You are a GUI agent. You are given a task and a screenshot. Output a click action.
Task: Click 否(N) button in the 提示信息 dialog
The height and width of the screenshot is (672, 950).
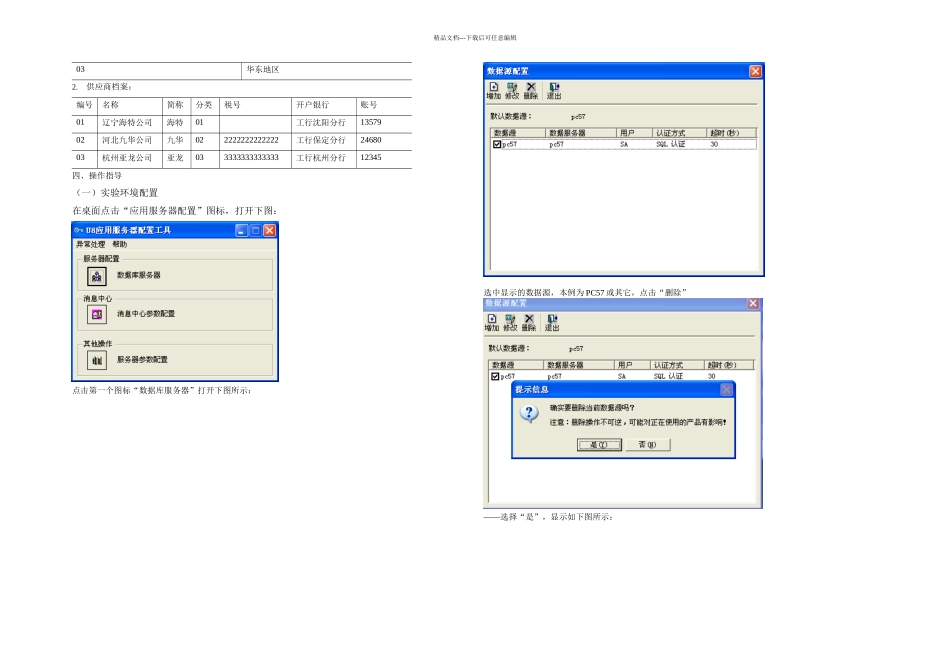[x=647, y=445]
